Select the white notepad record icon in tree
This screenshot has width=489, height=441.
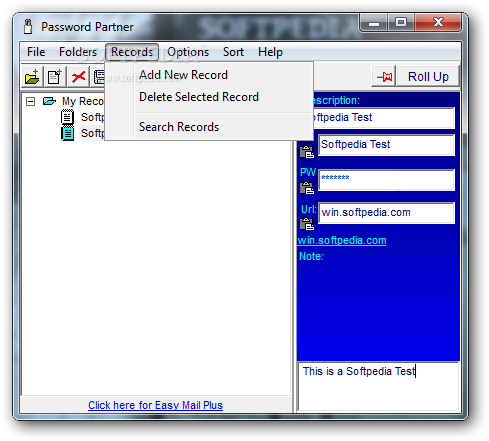67,117
